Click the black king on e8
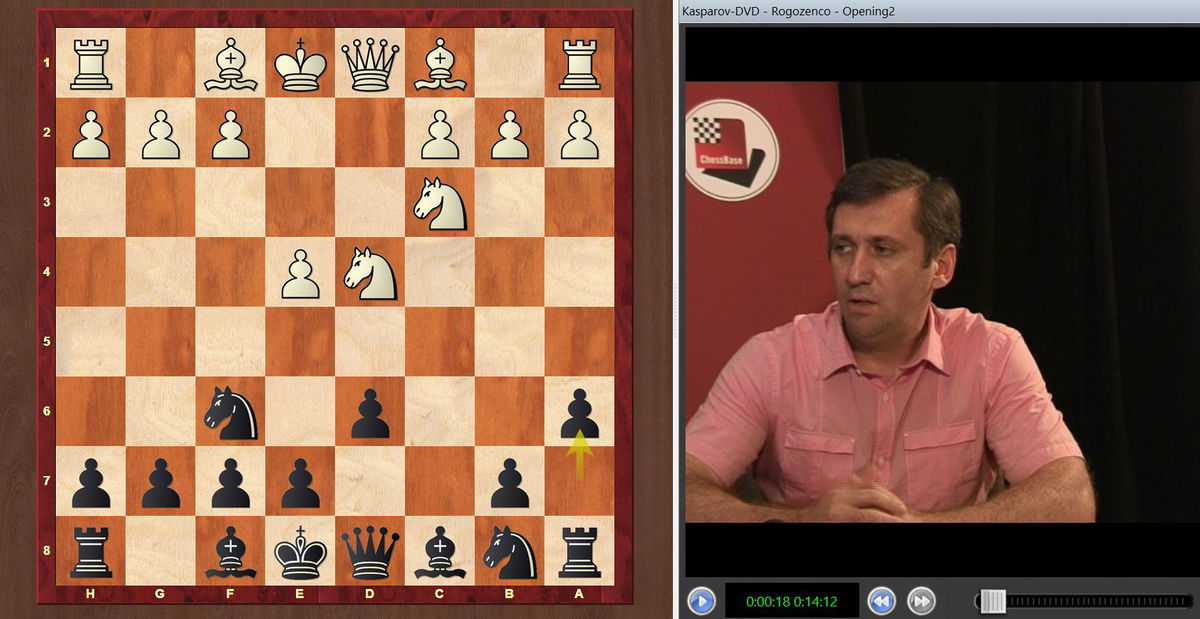 pyautogui.click(x=300, y=552)
